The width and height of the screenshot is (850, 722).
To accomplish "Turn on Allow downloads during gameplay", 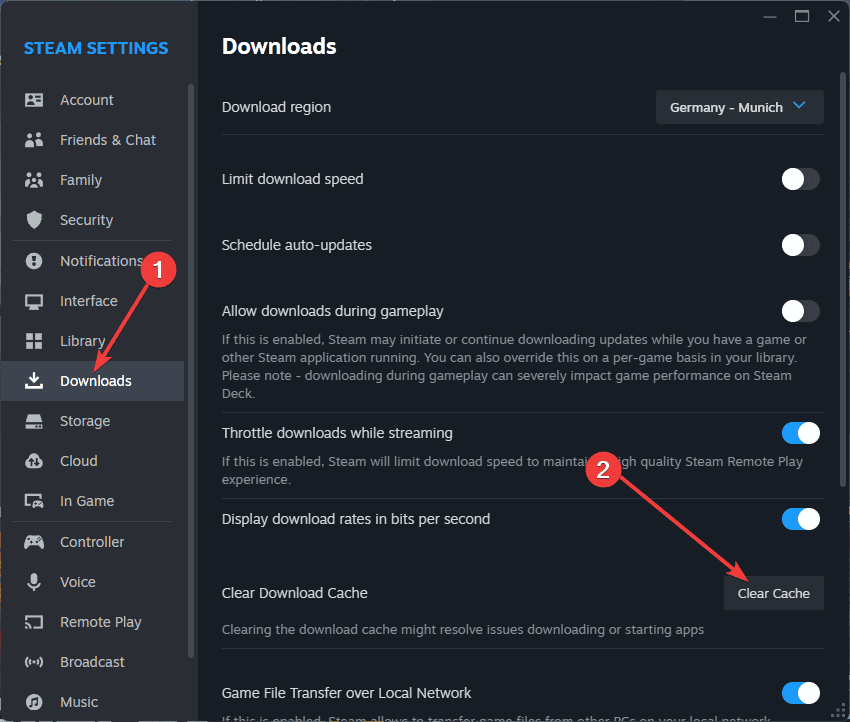I will tap(800, 311).
